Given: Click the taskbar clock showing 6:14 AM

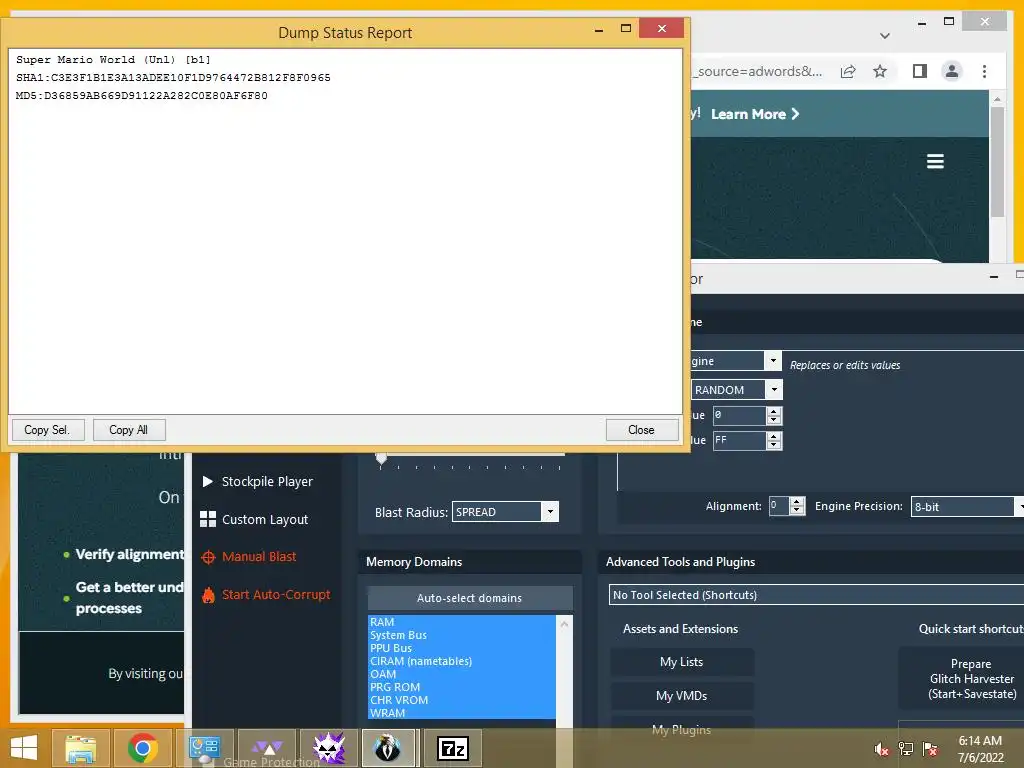Looking at the screenshot, I should point(980,749).
